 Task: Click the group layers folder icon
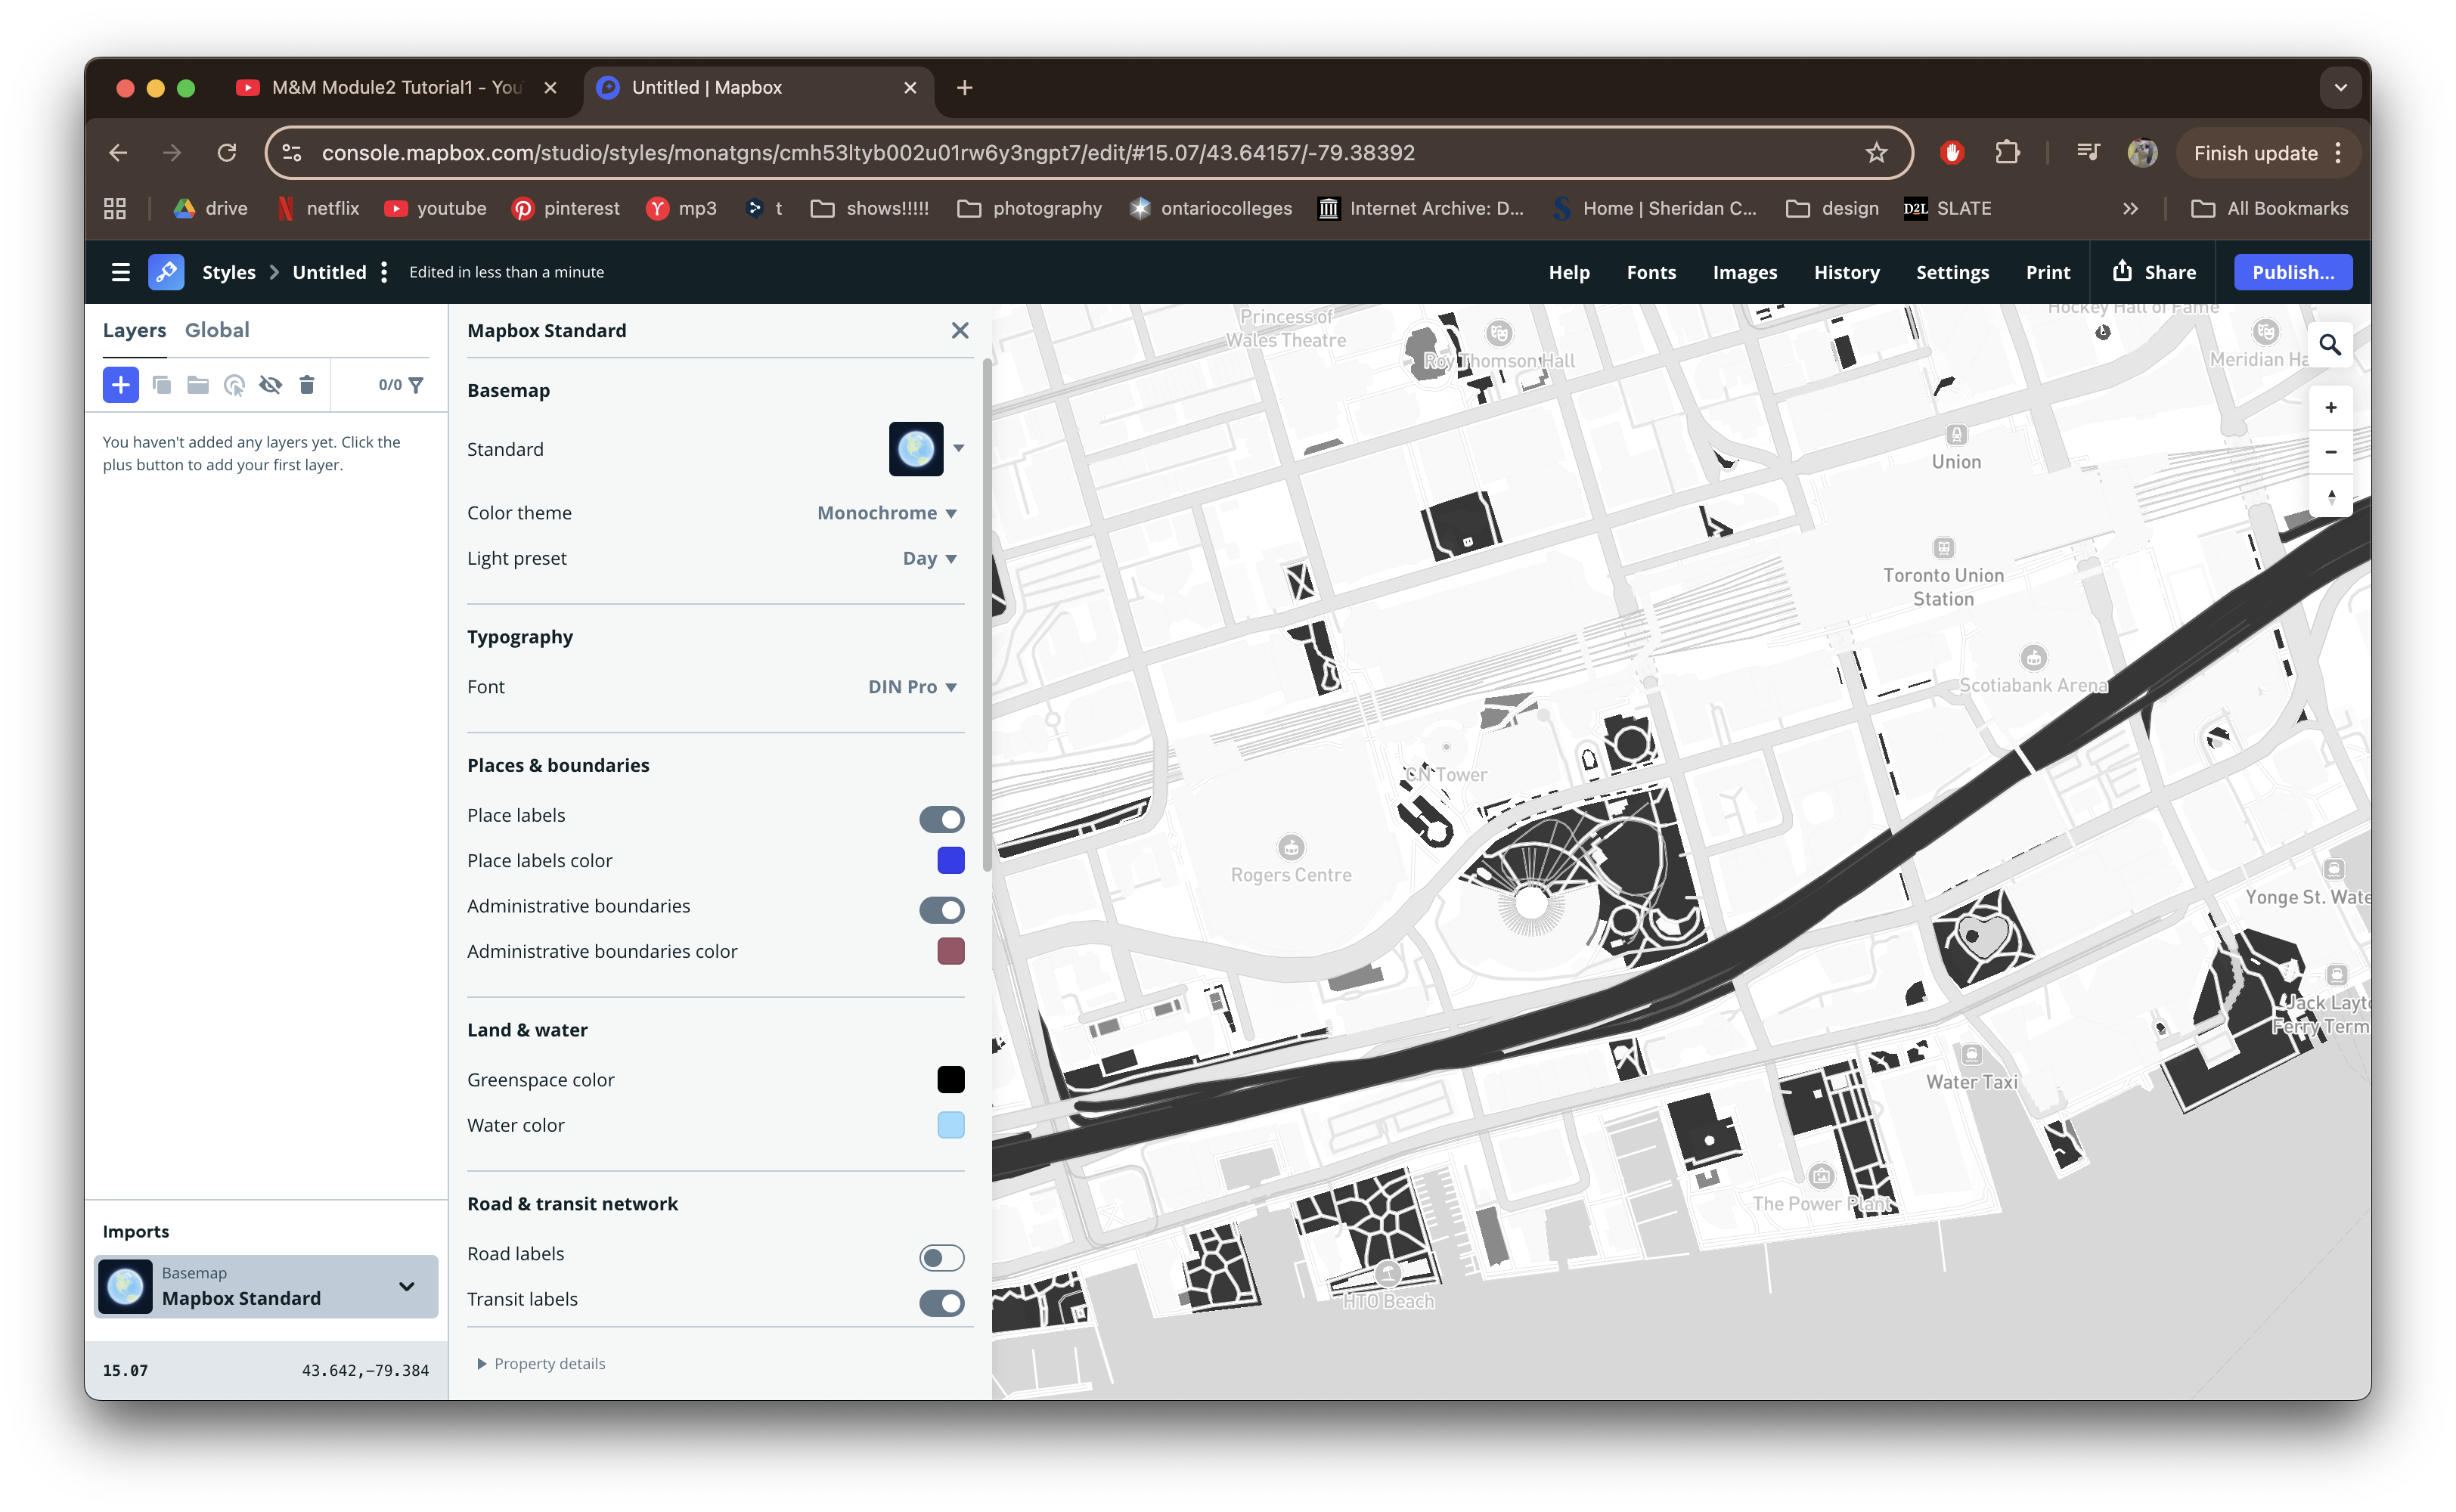tap(197, 385)
